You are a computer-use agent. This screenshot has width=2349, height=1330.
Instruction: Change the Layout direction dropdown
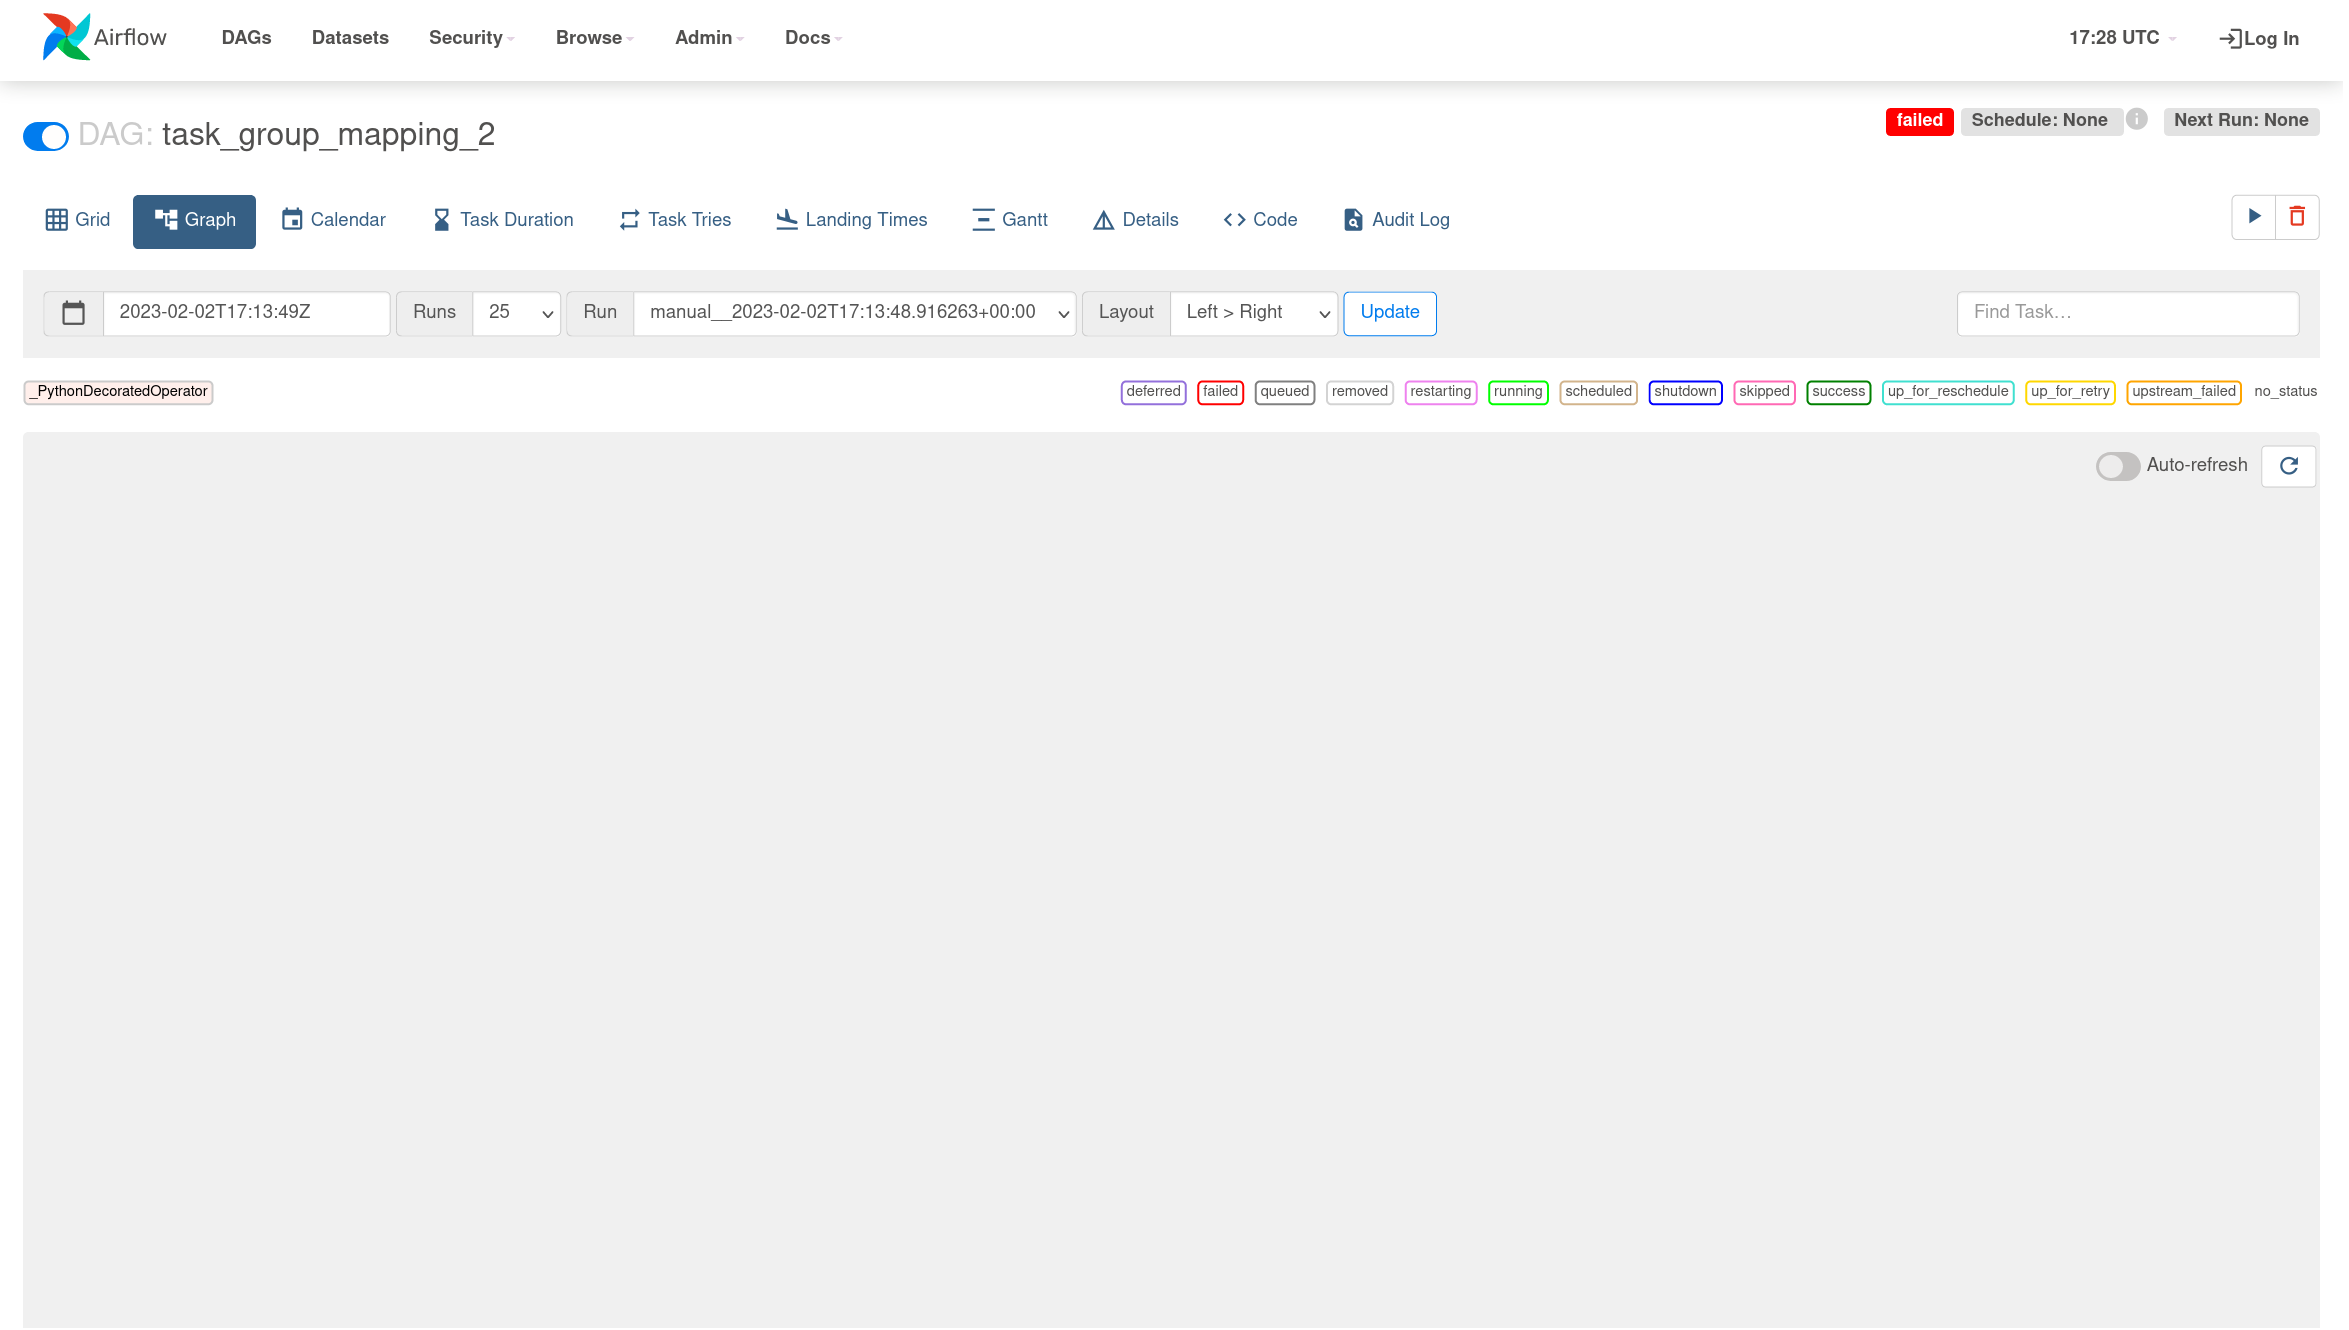click(1253, 313)
